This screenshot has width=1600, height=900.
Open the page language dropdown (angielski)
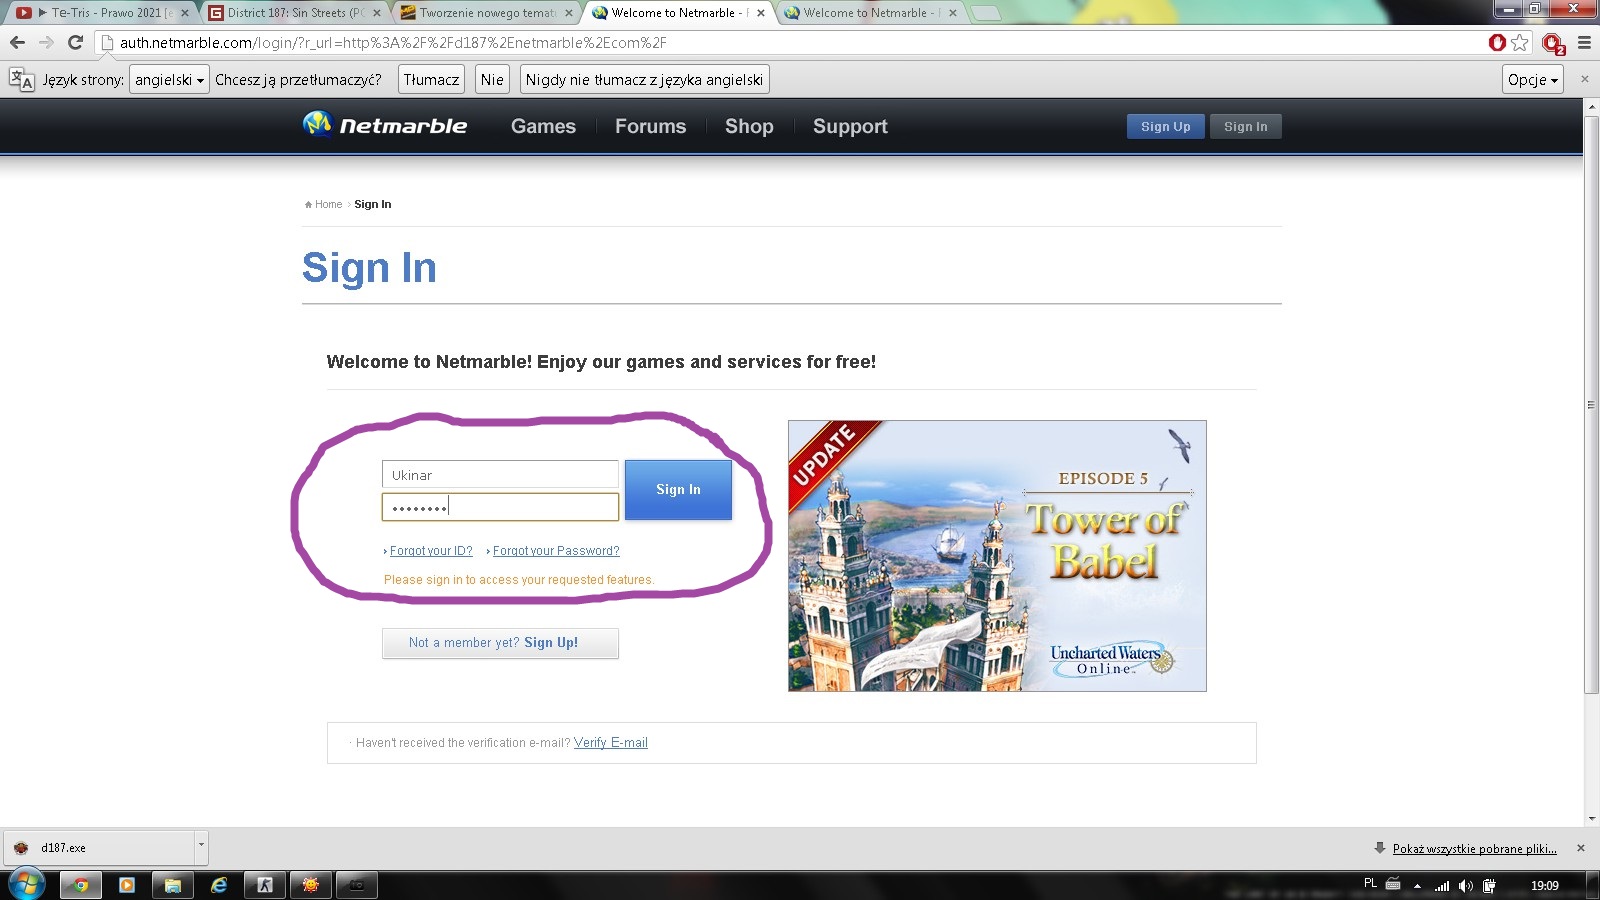point(169,80)
